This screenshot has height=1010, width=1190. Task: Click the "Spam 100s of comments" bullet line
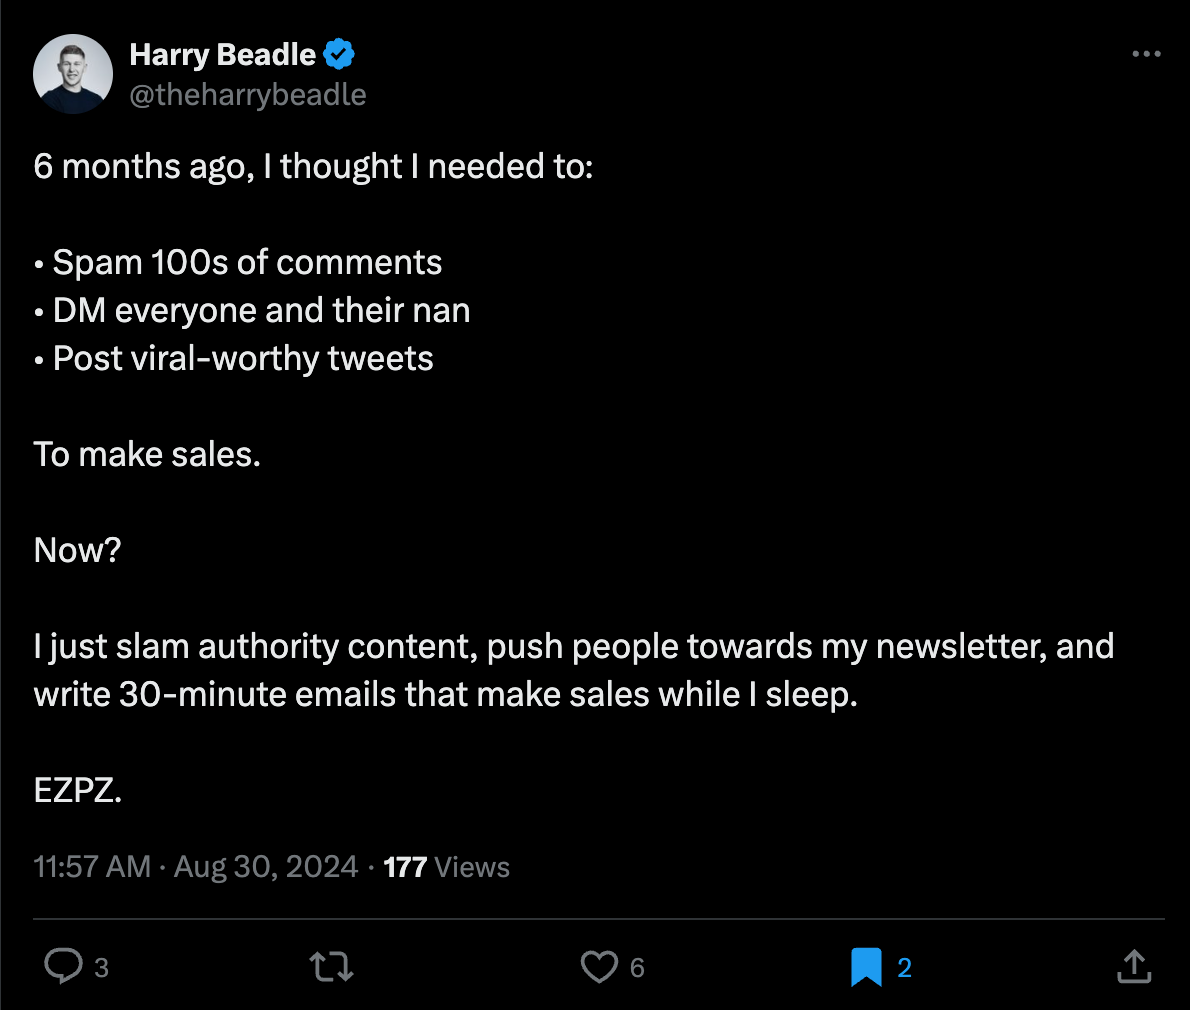pos(247,262)
